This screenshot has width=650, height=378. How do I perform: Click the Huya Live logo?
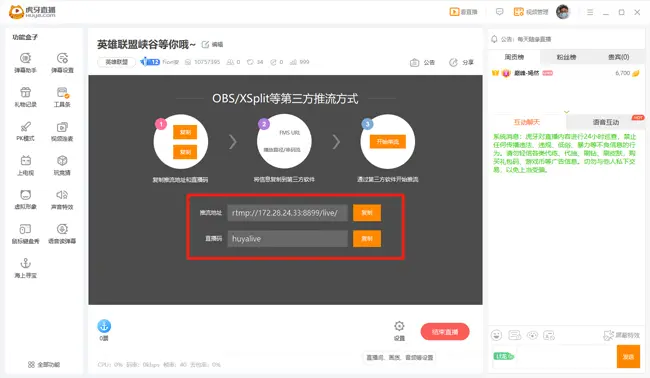click(x=32, y=12)
